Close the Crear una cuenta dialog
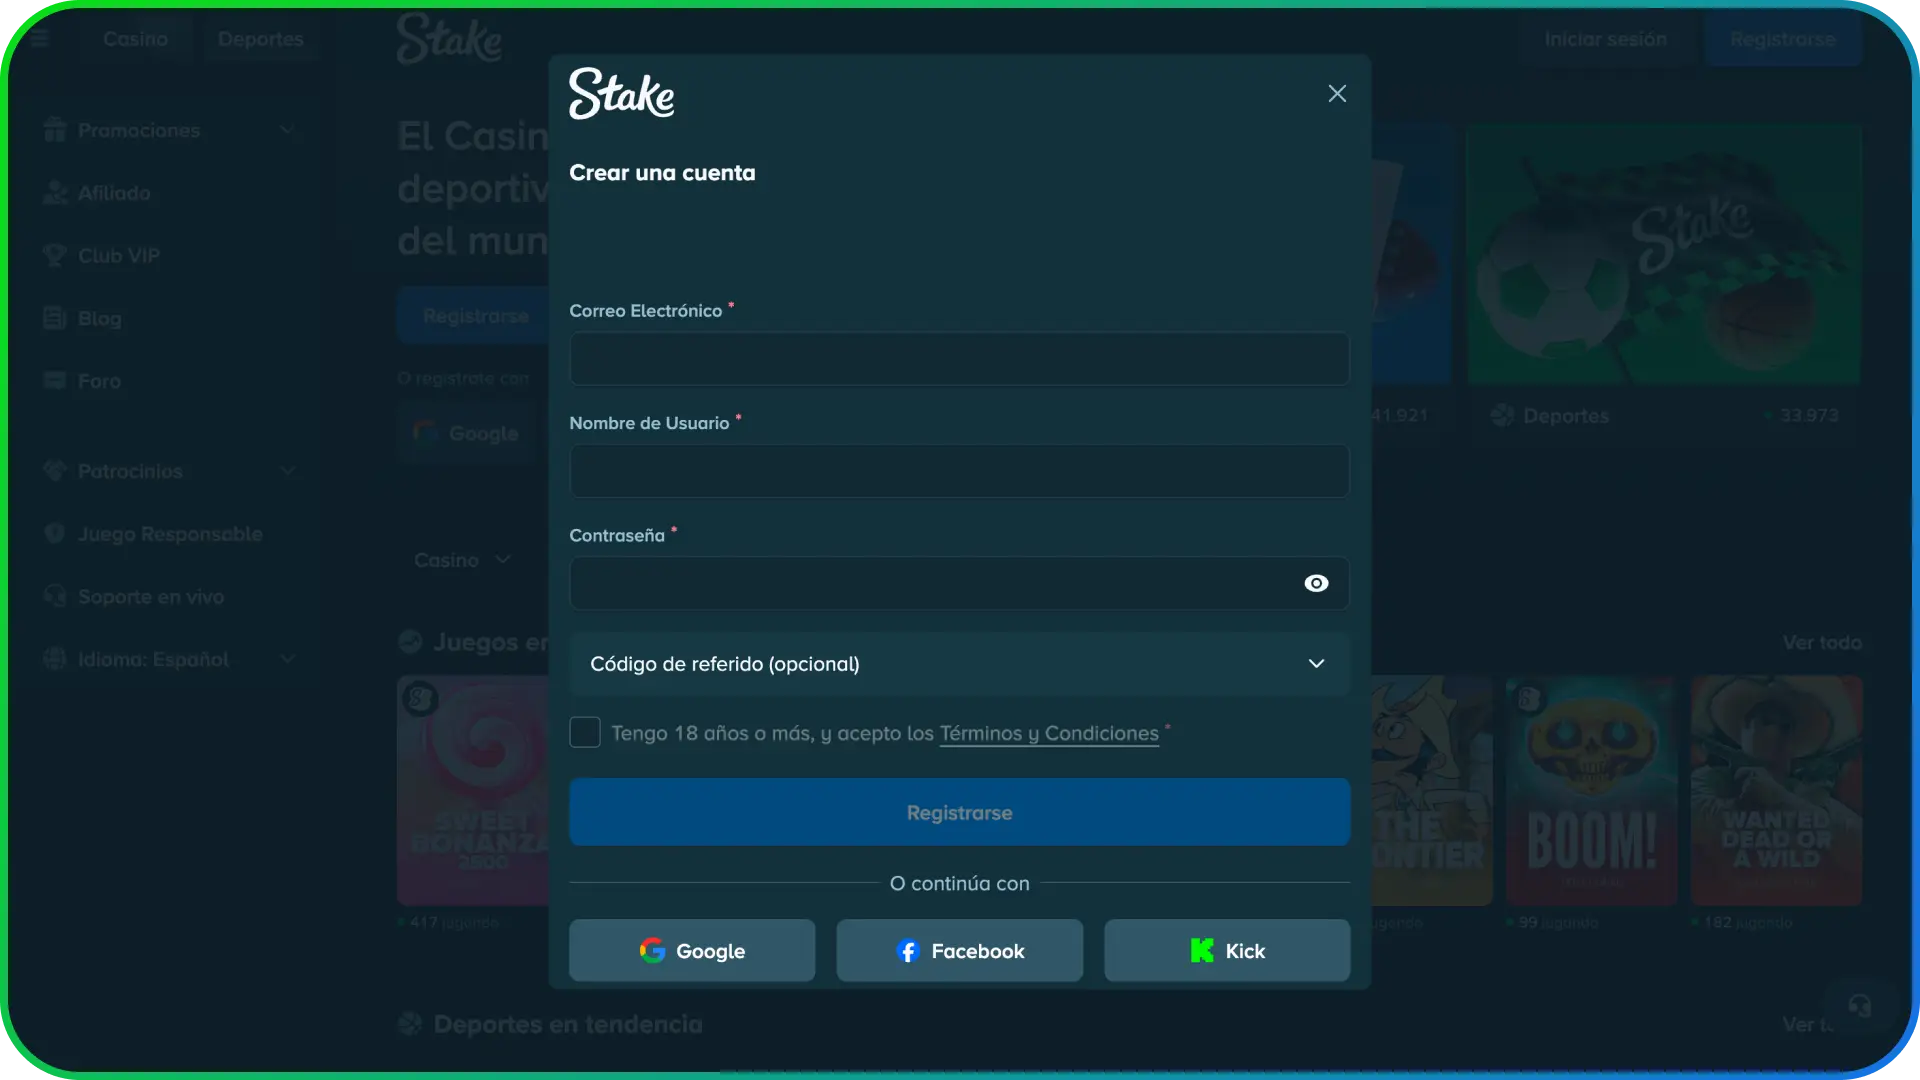This screenshot has width=1920, height=1080. tap(1337, 94)
